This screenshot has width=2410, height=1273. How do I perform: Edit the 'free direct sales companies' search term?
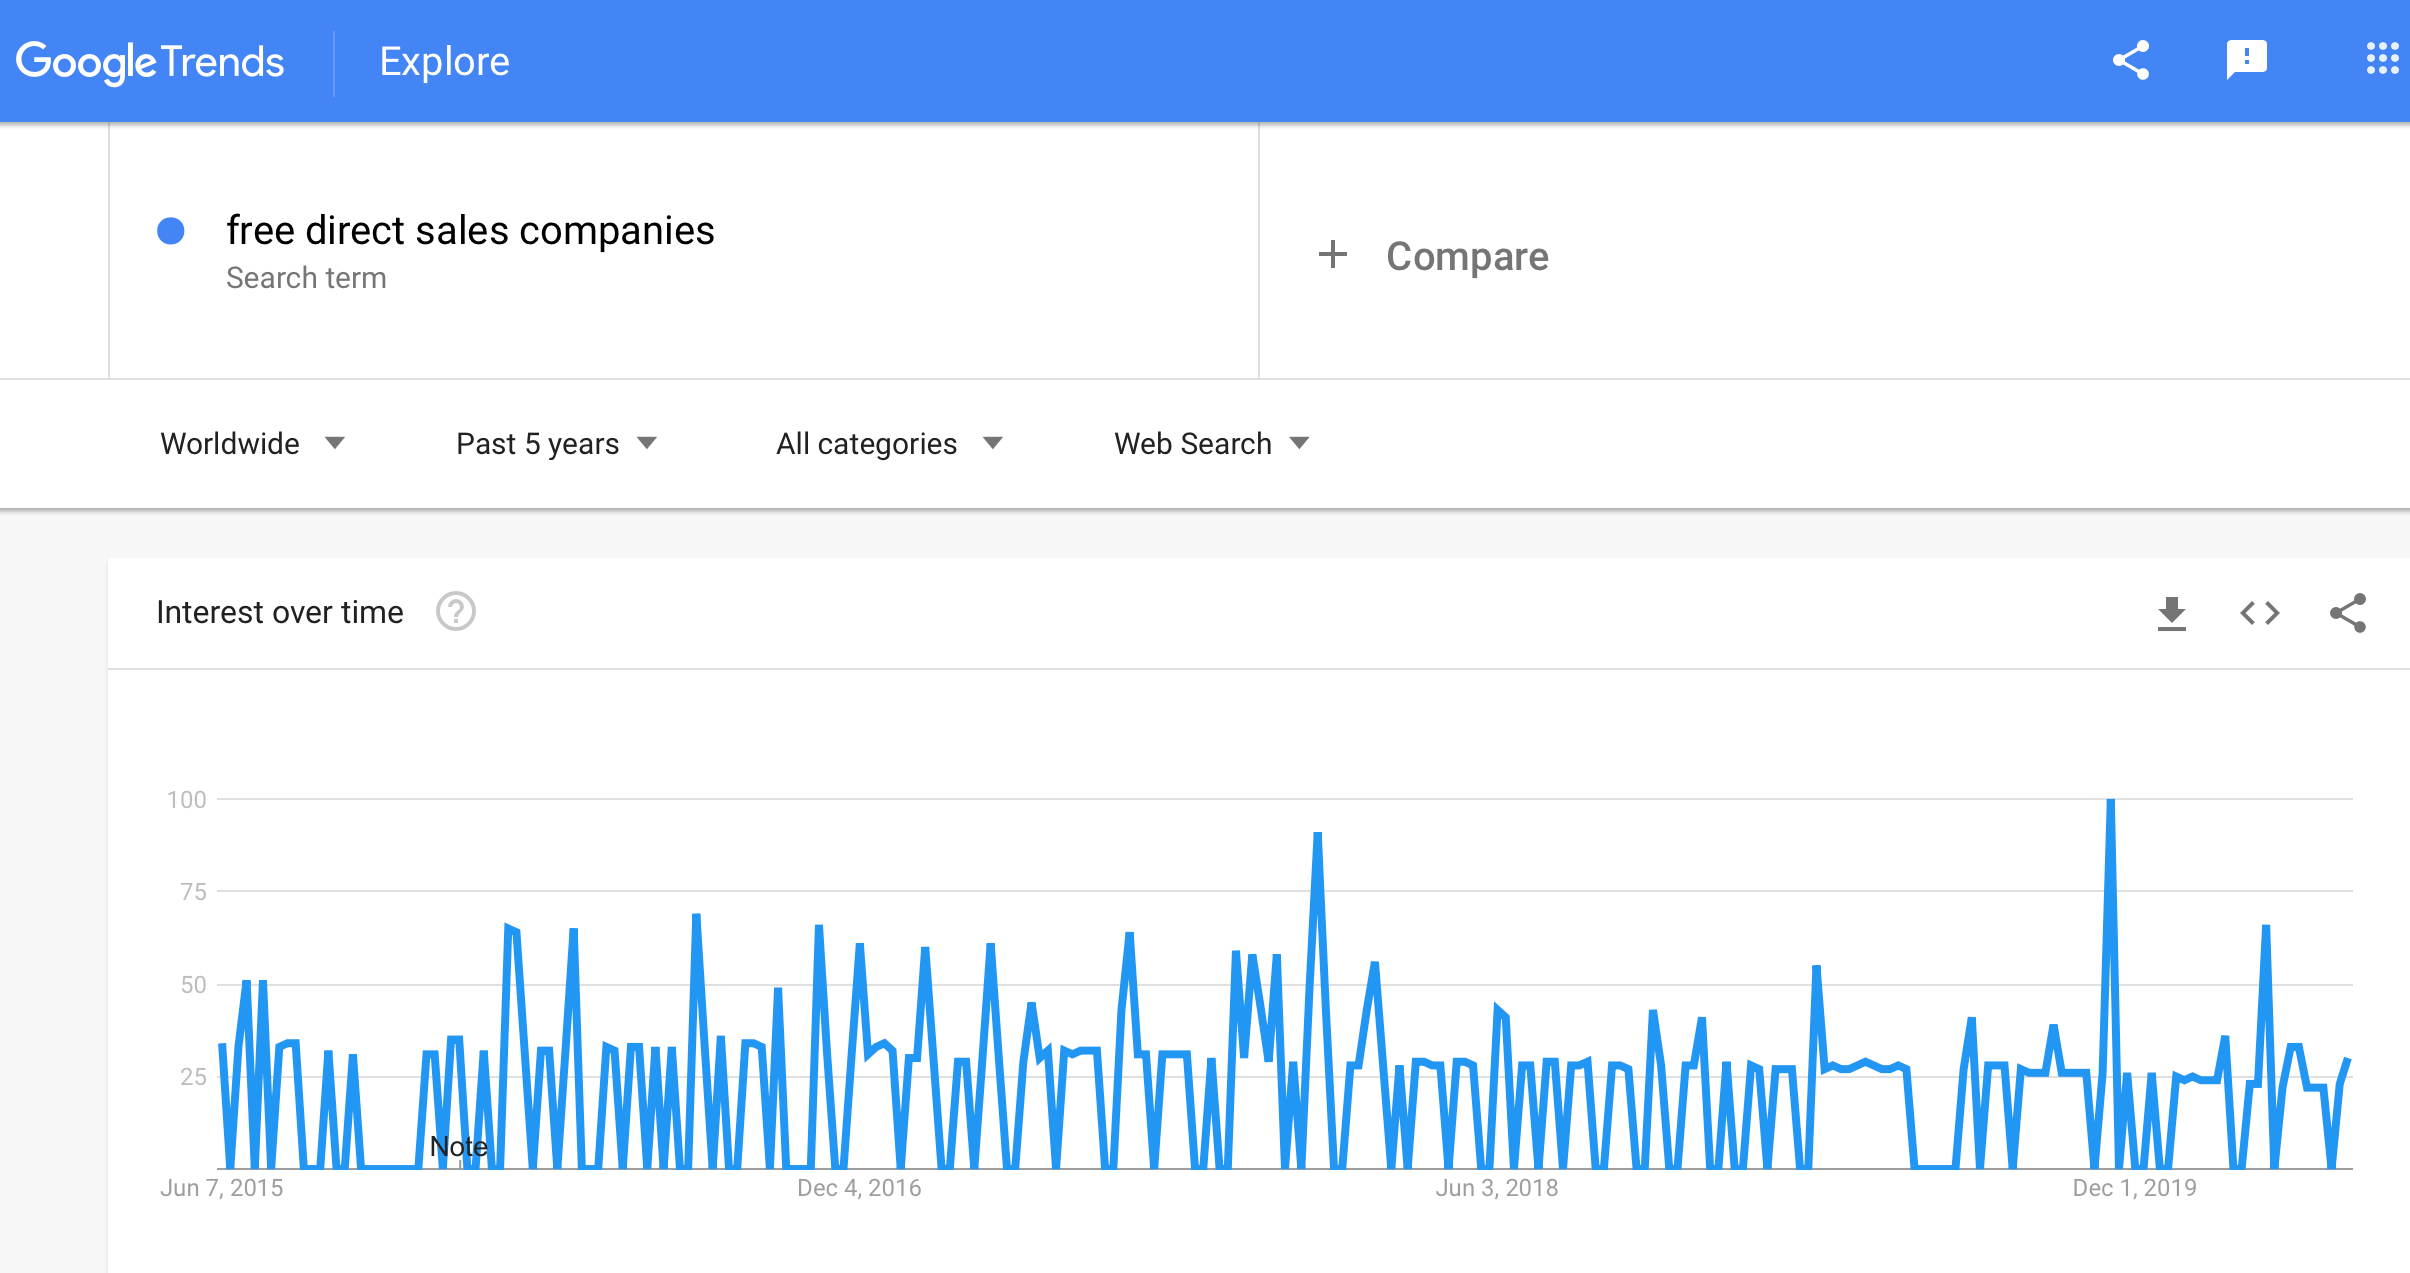470,231
